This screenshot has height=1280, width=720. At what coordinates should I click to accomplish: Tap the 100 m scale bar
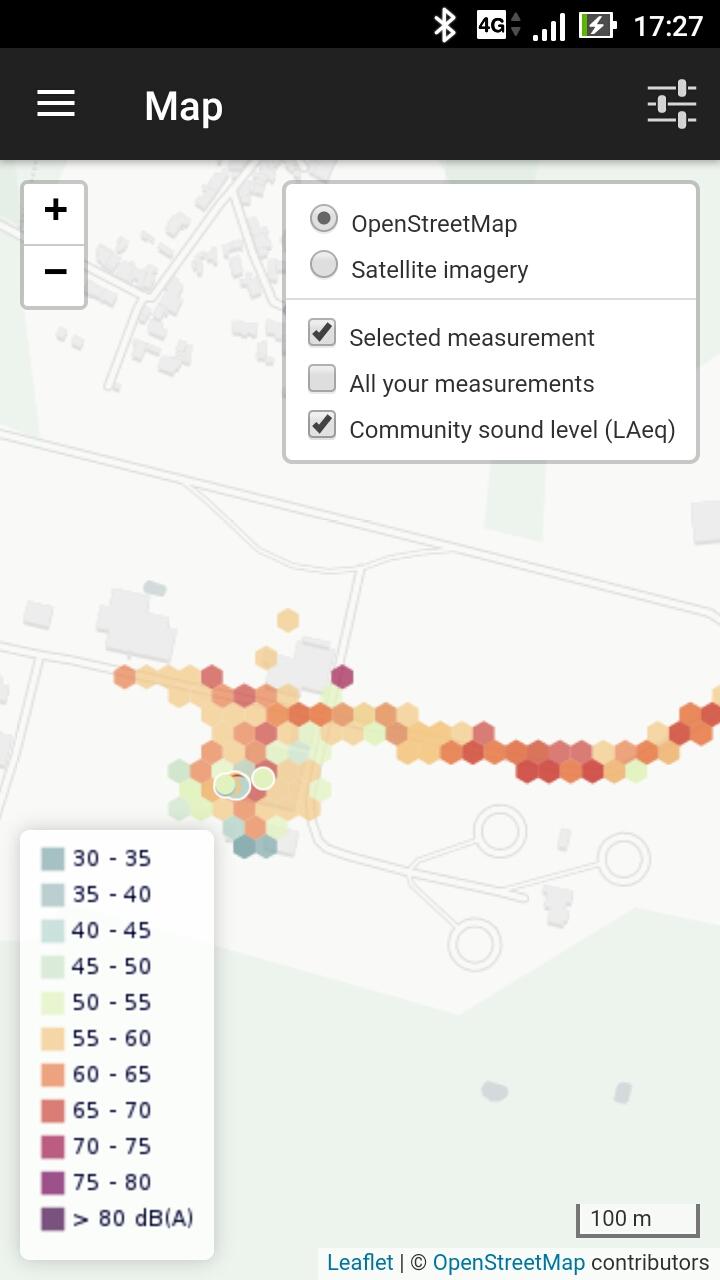(x=637, y=1219)
